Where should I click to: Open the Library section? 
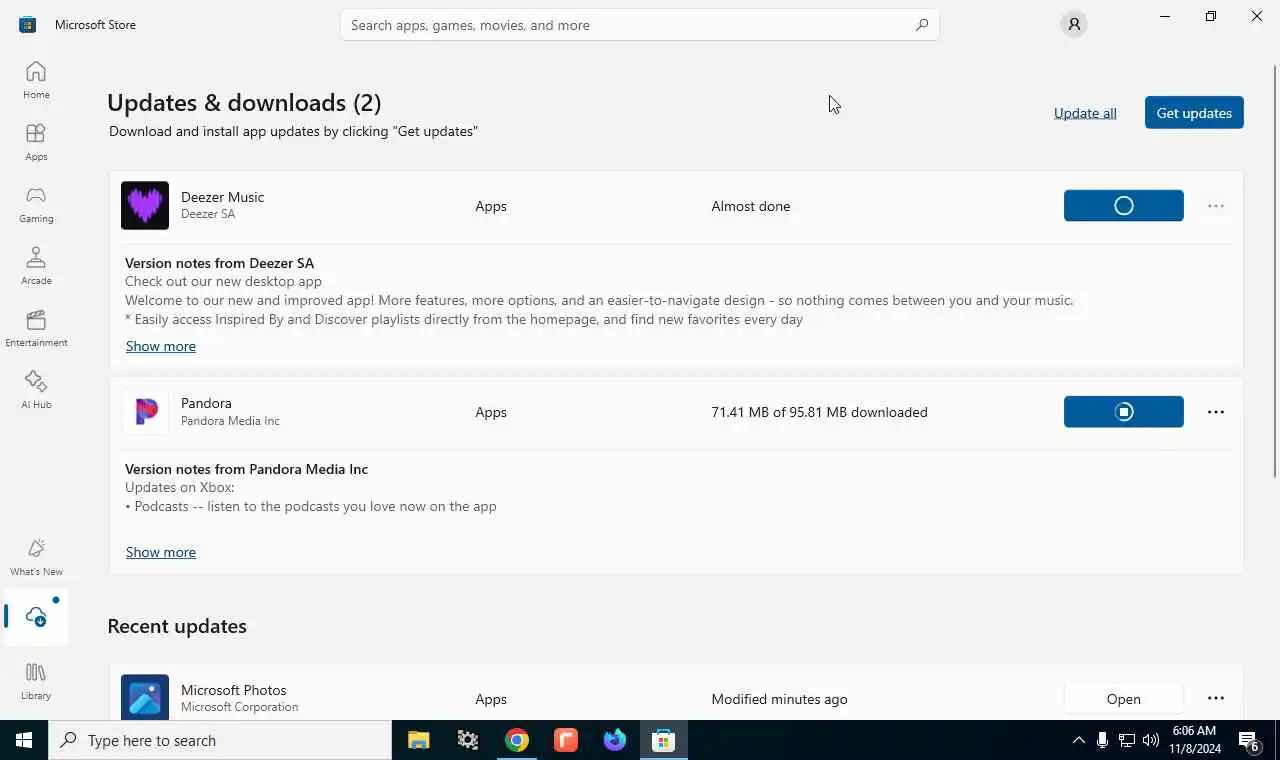click(36, 681)
